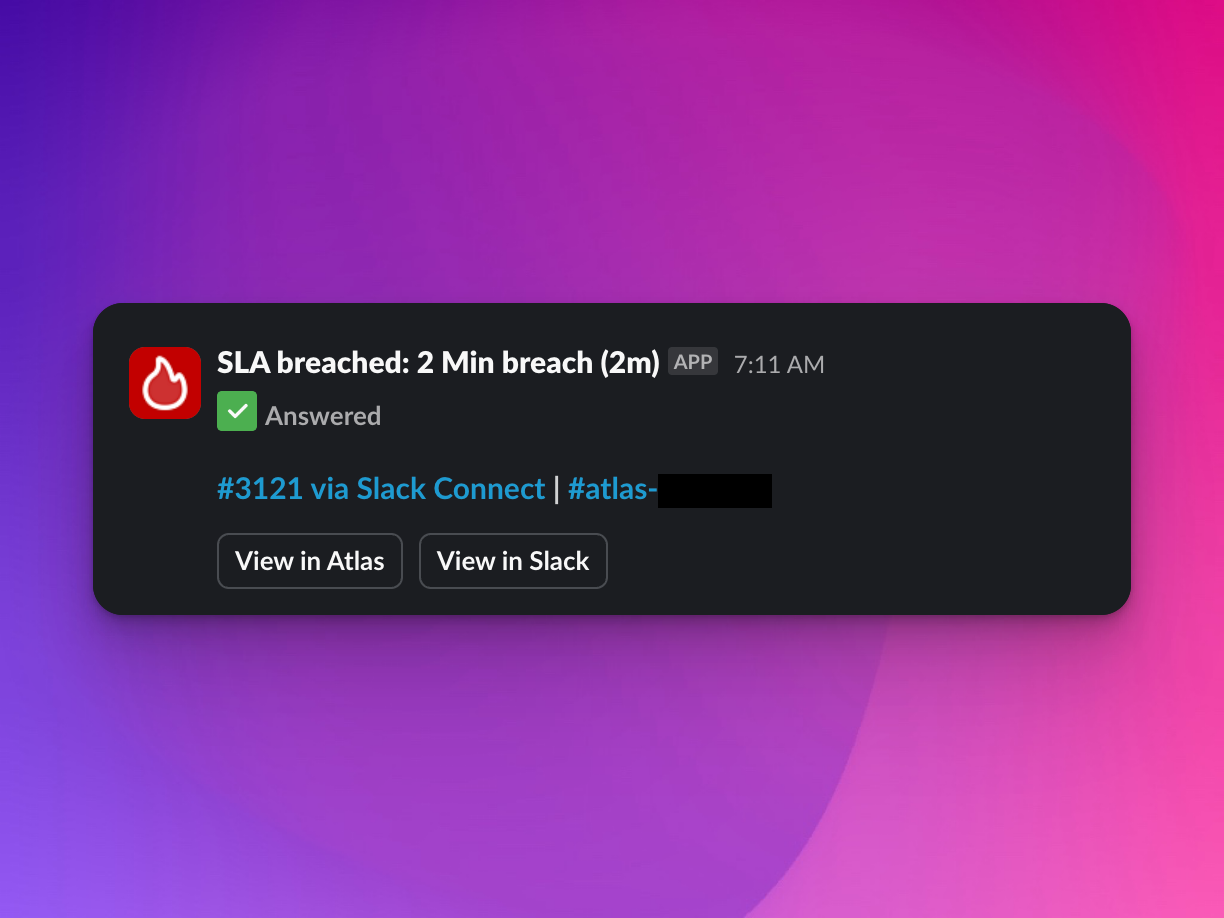Click the white tick inside green square

tap(237, 411)
